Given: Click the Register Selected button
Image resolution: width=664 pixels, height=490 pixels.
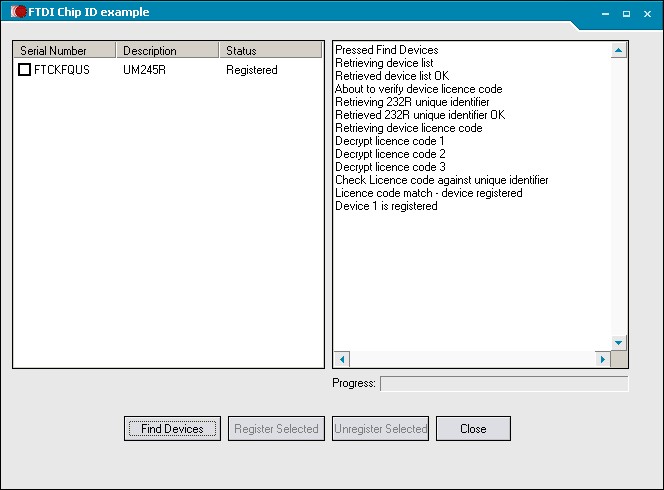Looking at the screenshot, I should [276, 429].
